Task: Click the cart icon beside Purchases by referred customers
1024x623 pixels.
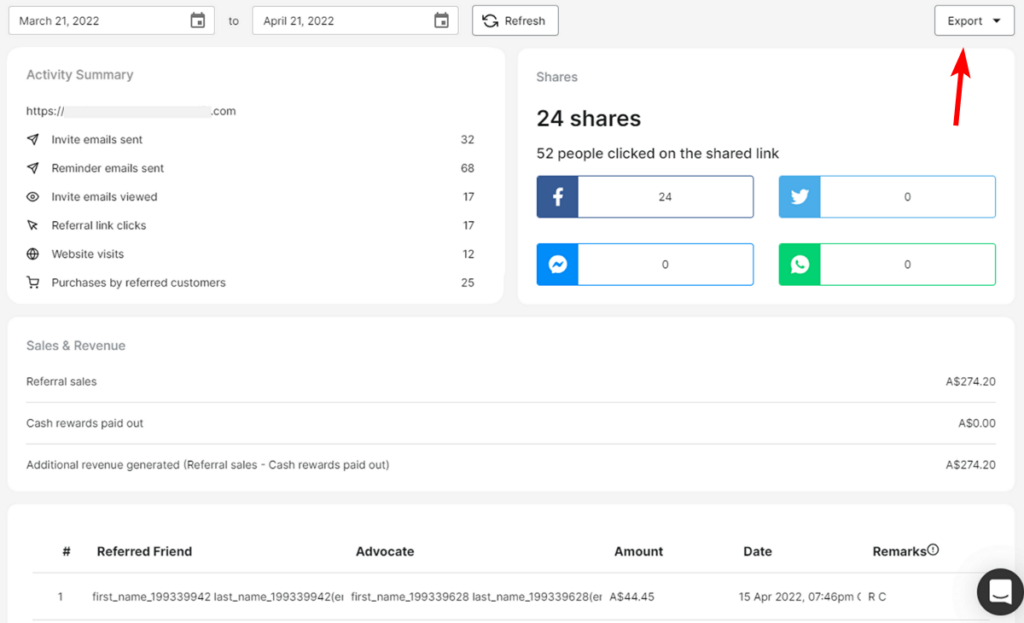Action: [33, 282]
